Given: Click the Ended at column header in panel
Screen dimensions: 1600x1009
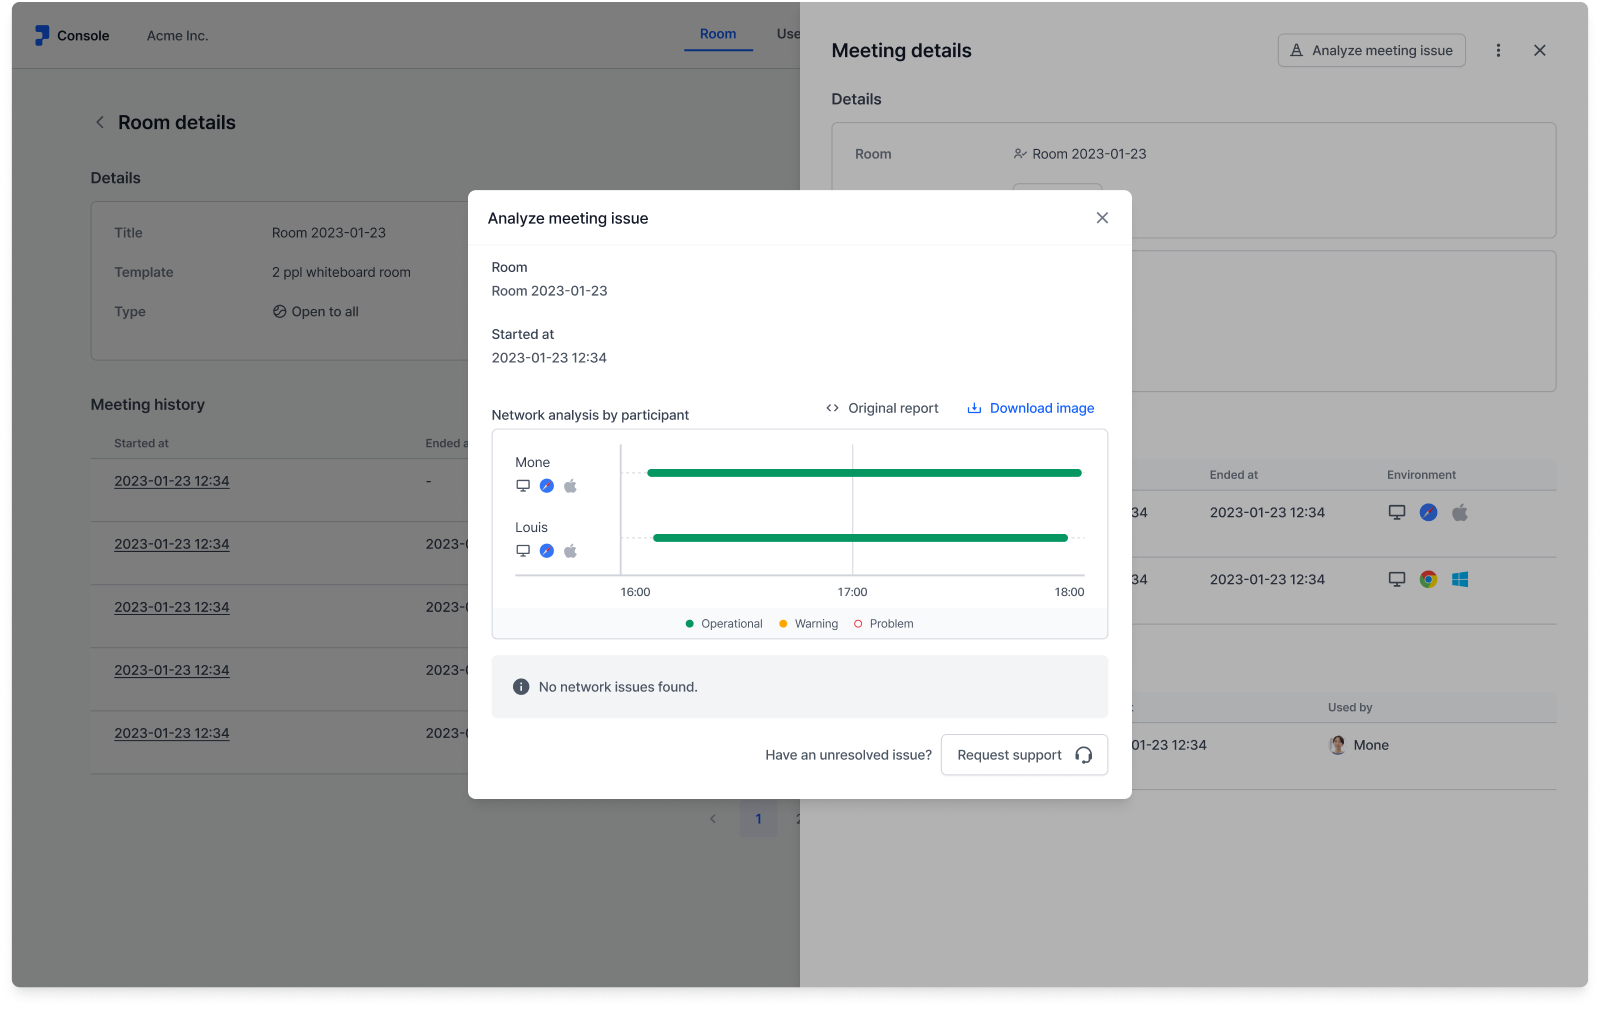Looking at the screenshot, I should coord(1234,475).
